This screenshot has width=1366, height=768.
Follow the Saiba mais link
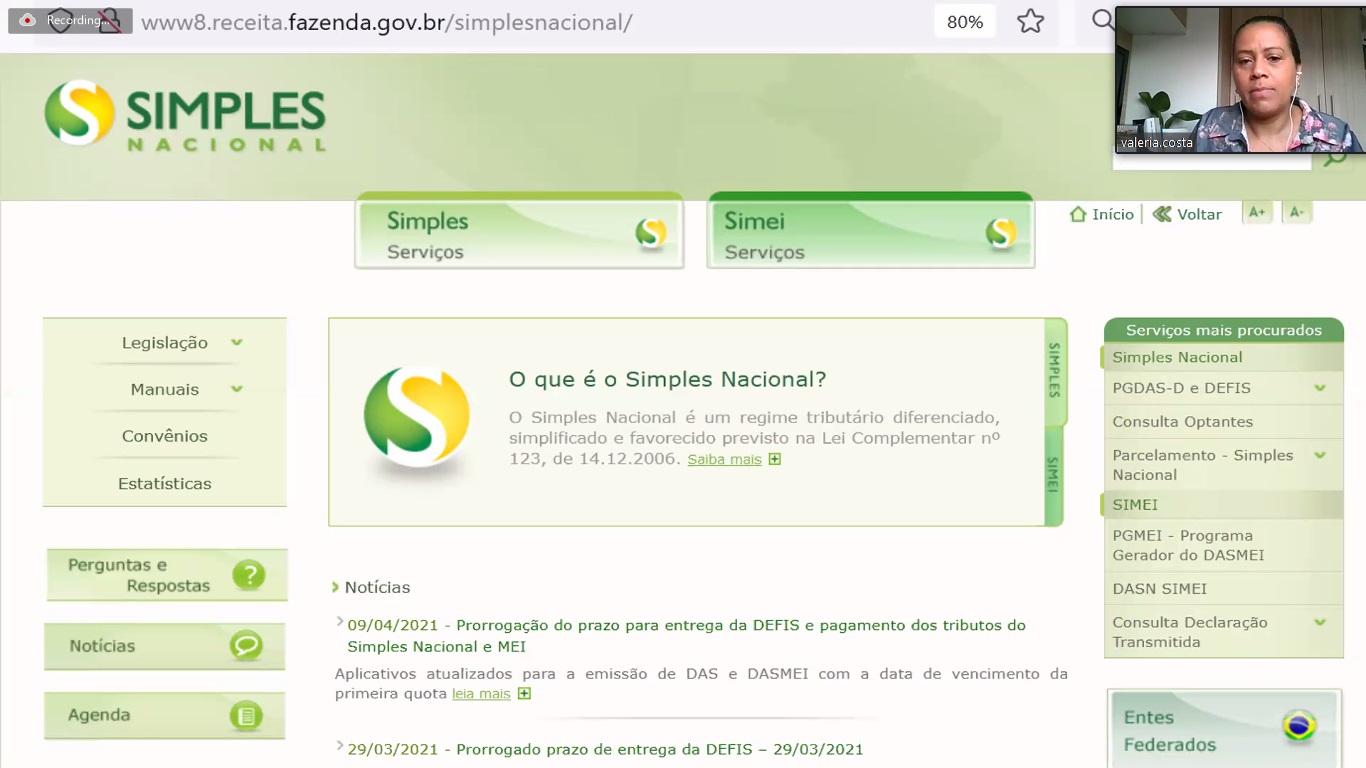[x=724, y=459]
